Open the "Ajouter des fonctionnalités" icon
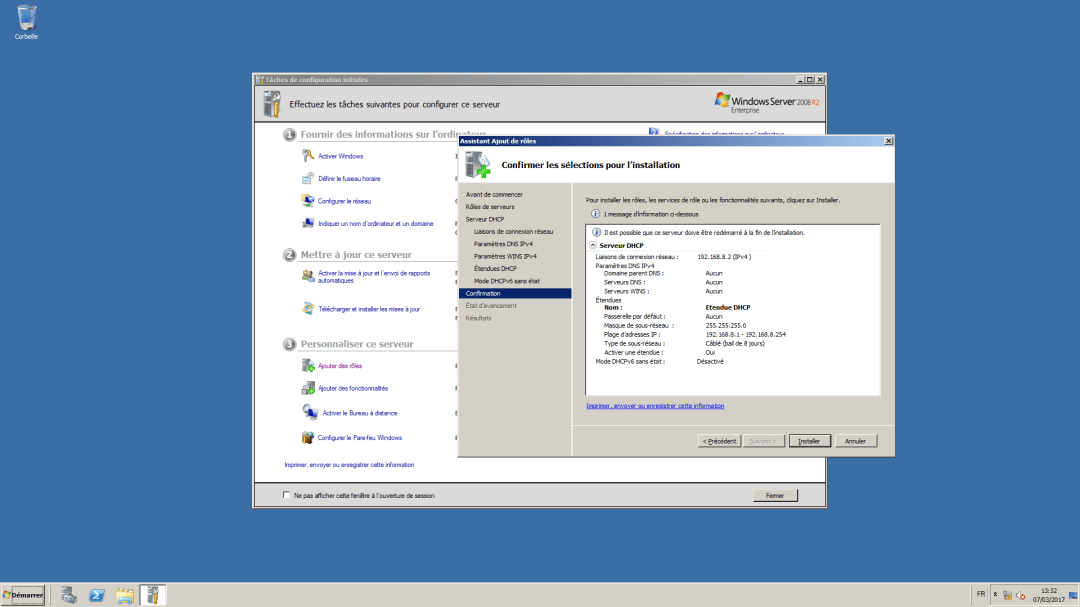Screen dimensions: 1080x607 (306, 388)
